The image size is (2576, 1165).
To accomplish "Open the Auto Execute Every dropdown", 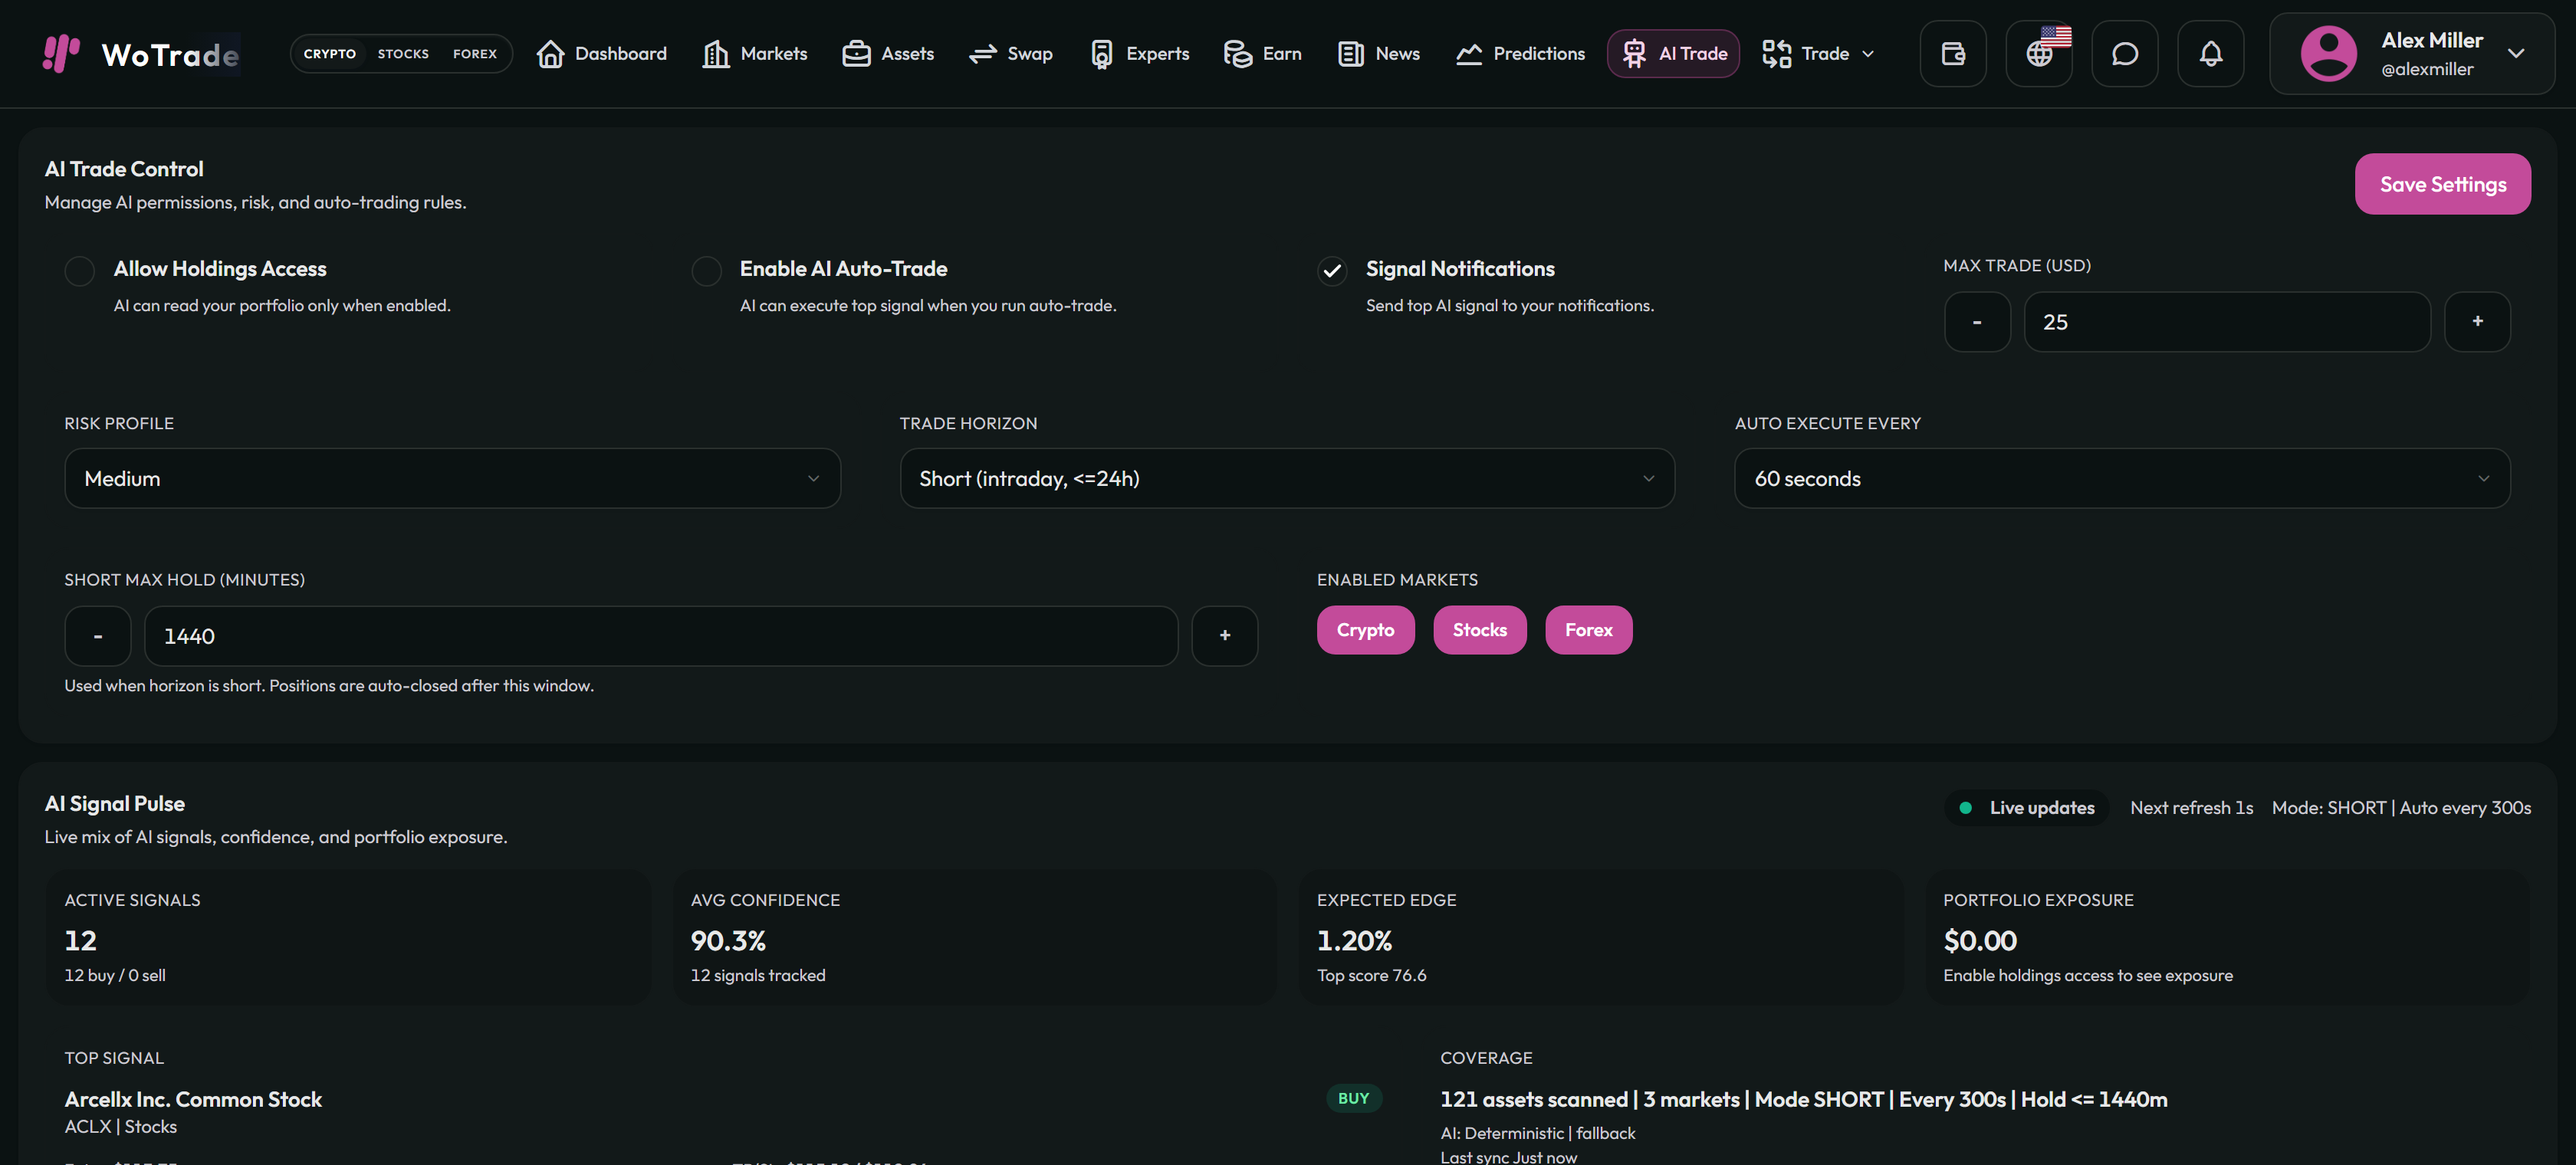I will tap(2122, 479).
